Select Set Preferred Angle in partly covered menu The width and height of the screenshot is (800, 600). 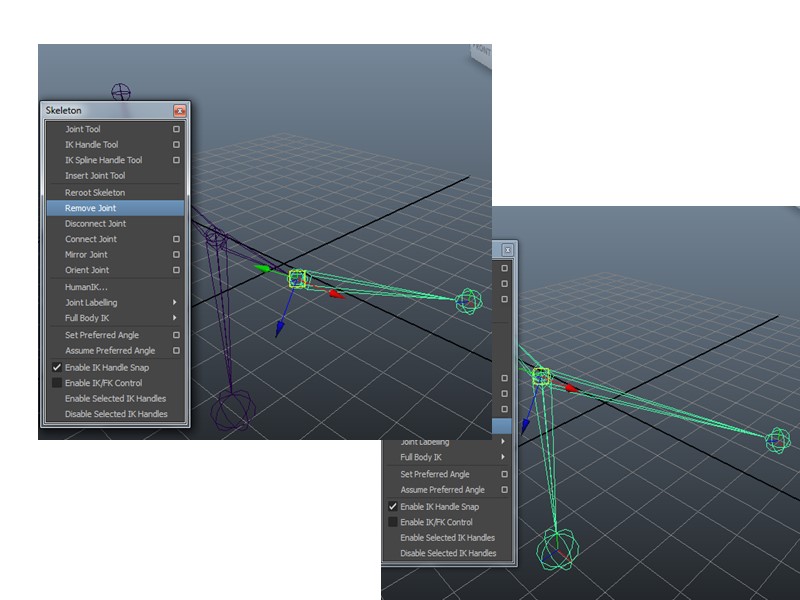pos(435,474)
